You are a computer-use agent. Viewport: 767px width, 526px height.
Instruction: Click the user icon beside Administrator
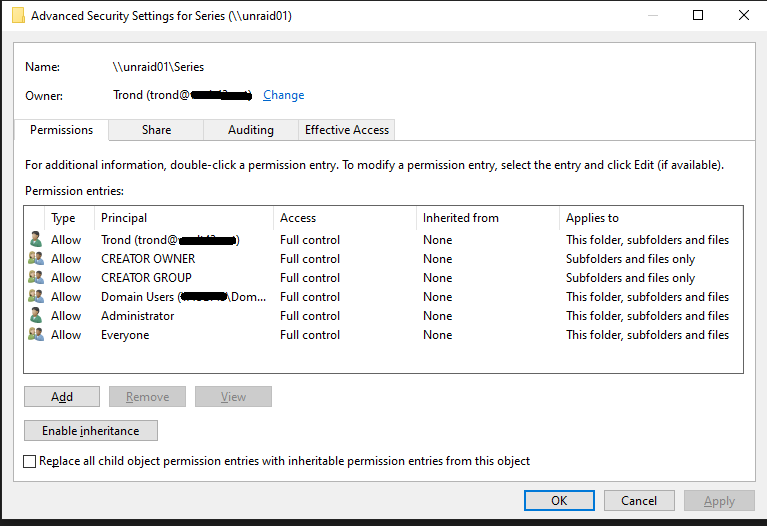pos(36,316)
